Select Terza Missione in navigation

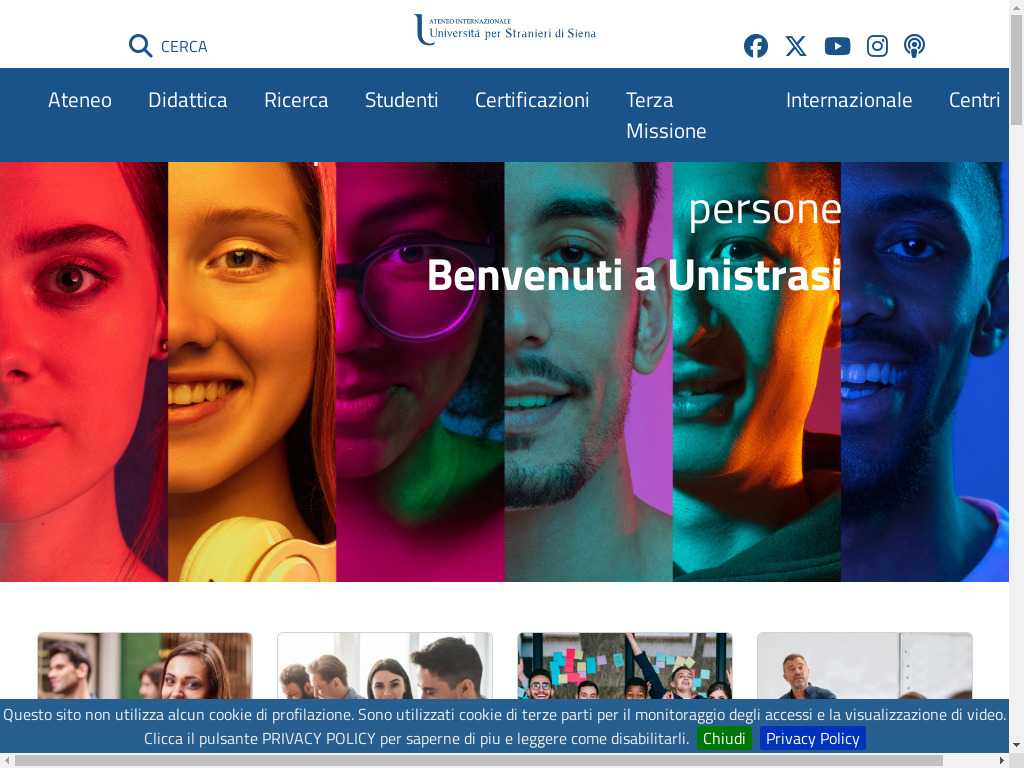666,115
